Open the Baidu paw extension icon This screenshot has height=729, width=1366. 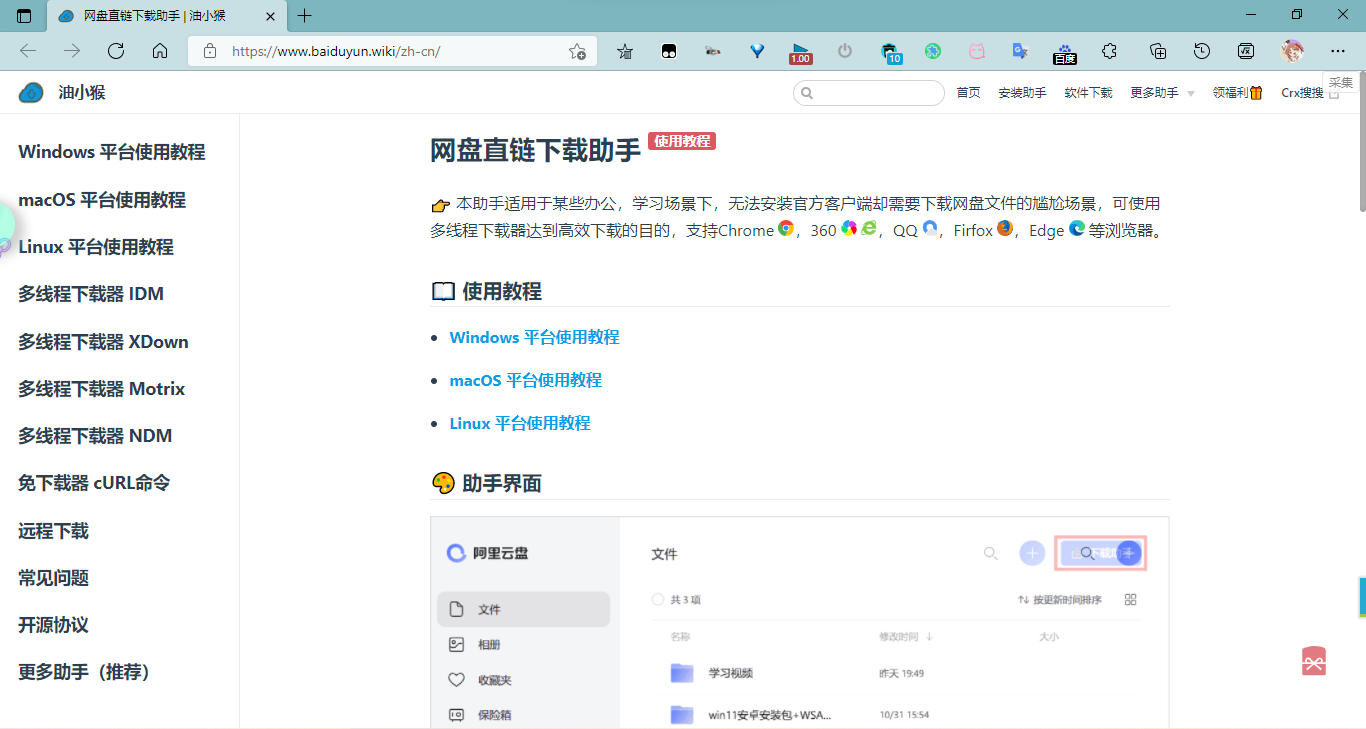click(1065, 53)
